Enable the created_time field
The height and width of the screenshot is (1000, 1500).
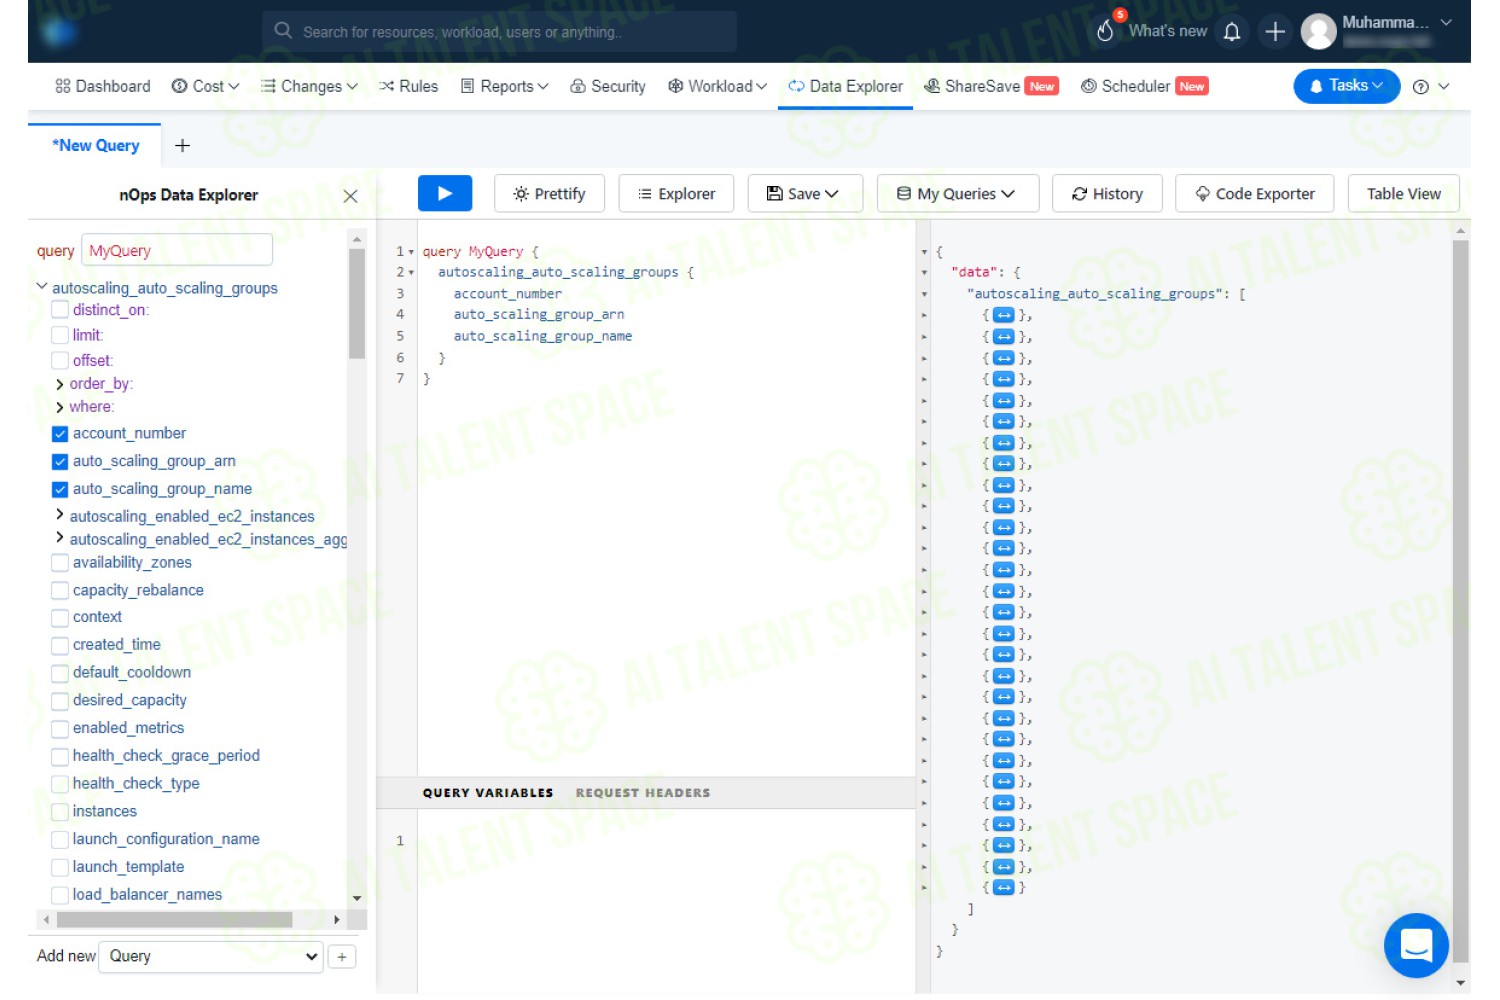[60, 646]
